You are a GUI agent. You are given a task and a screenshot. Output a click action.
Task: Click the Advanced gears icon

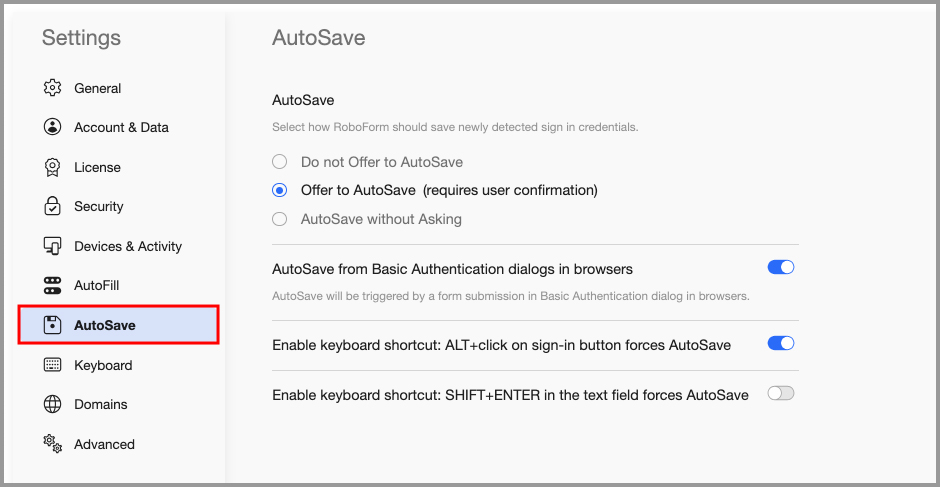point(53,443)
